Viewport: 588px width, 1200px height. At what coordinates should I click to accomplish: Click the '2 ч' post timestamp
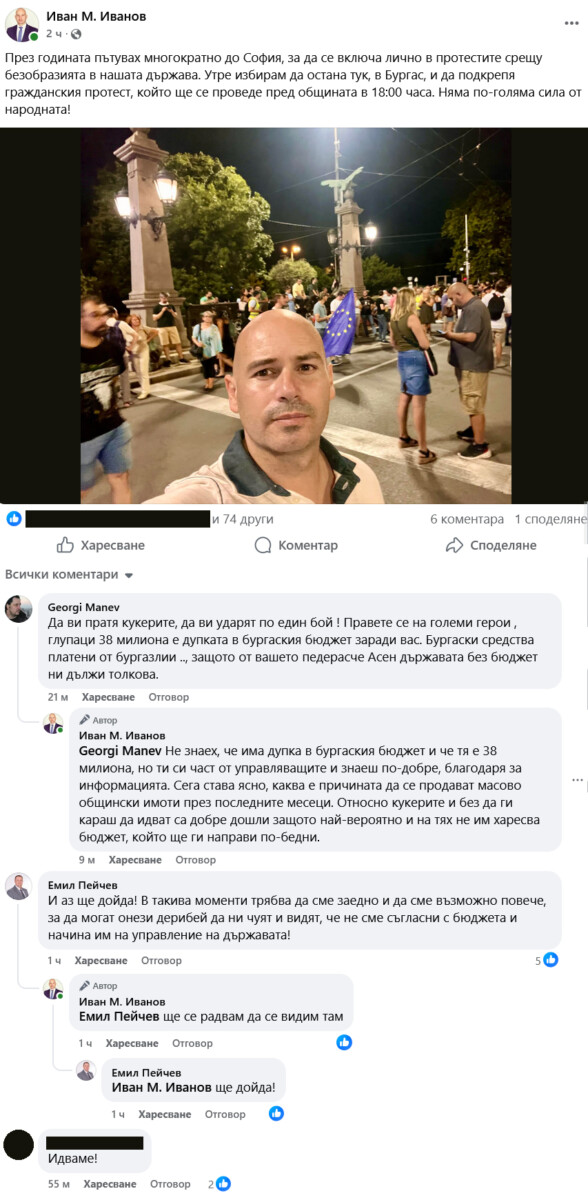click(x=52, y=34)
